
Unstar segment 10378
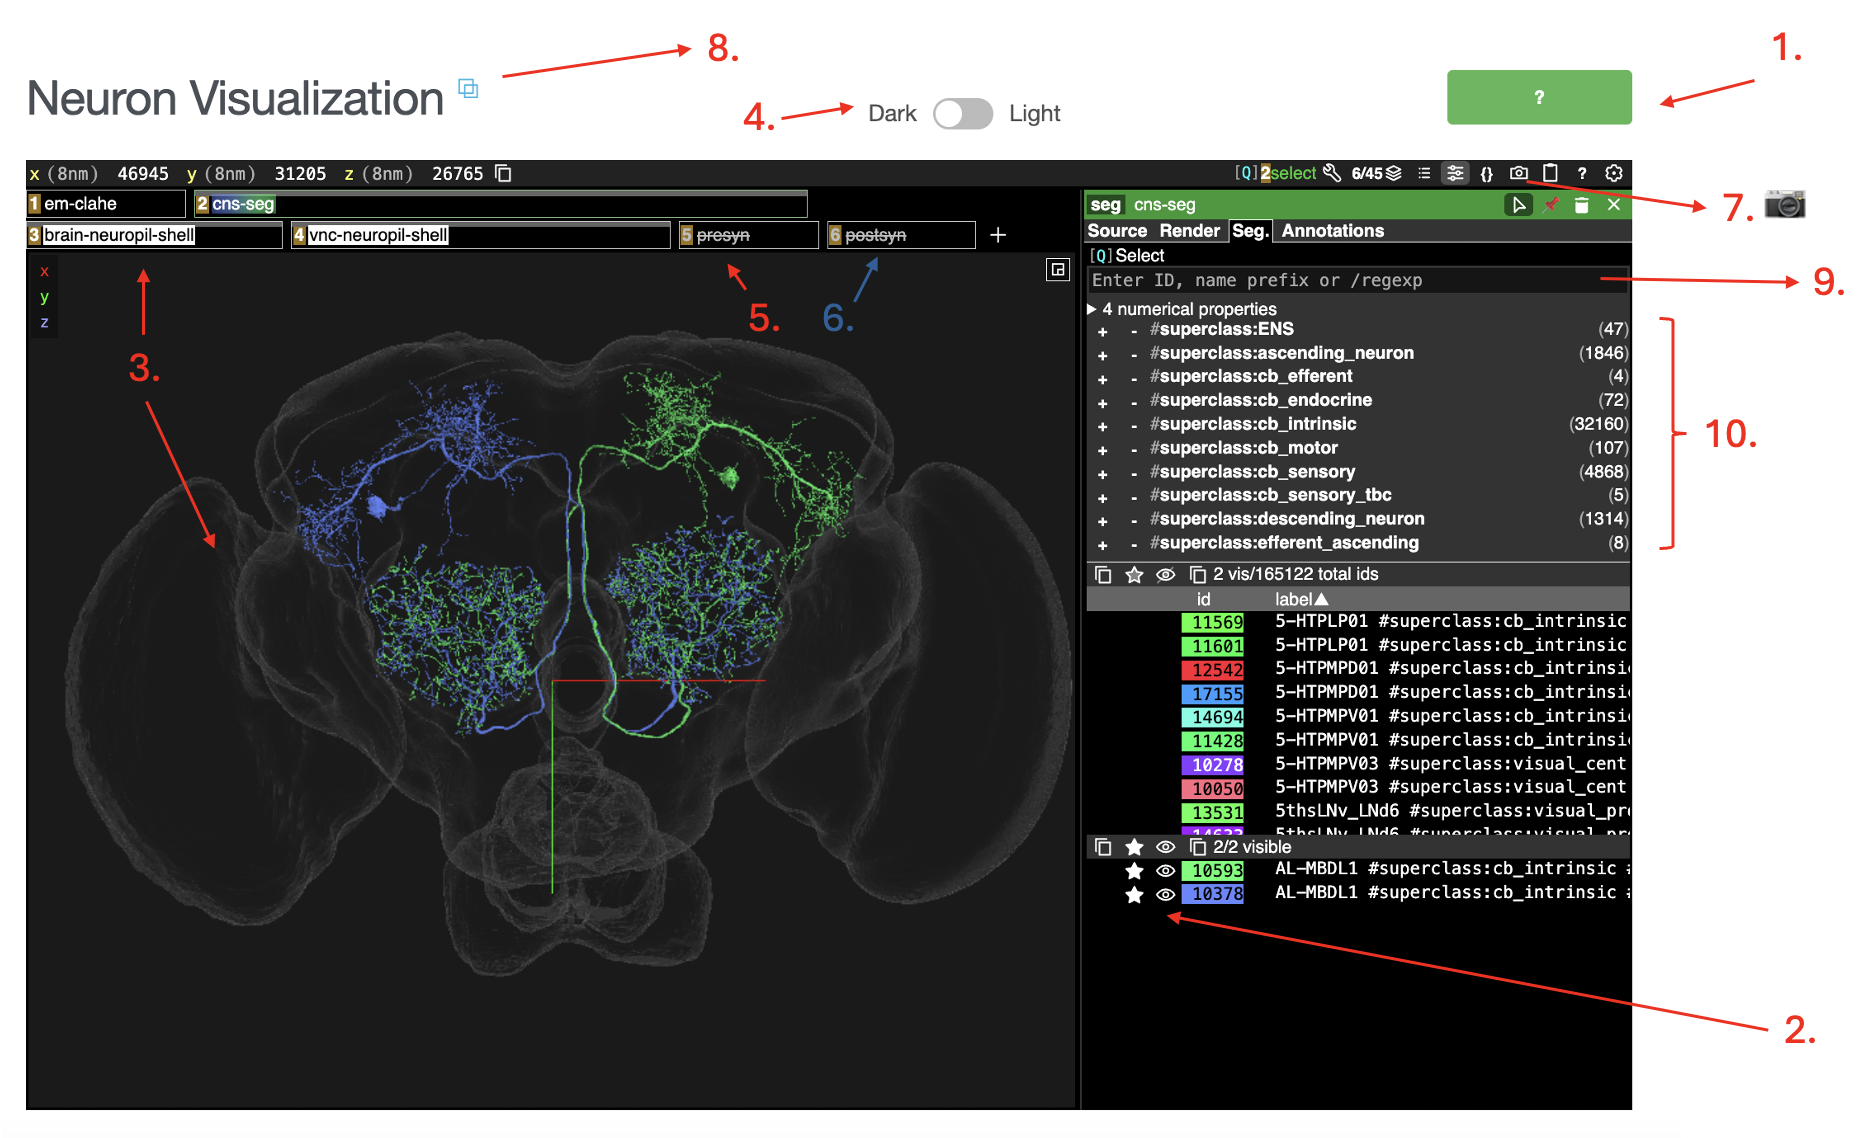1134,894
